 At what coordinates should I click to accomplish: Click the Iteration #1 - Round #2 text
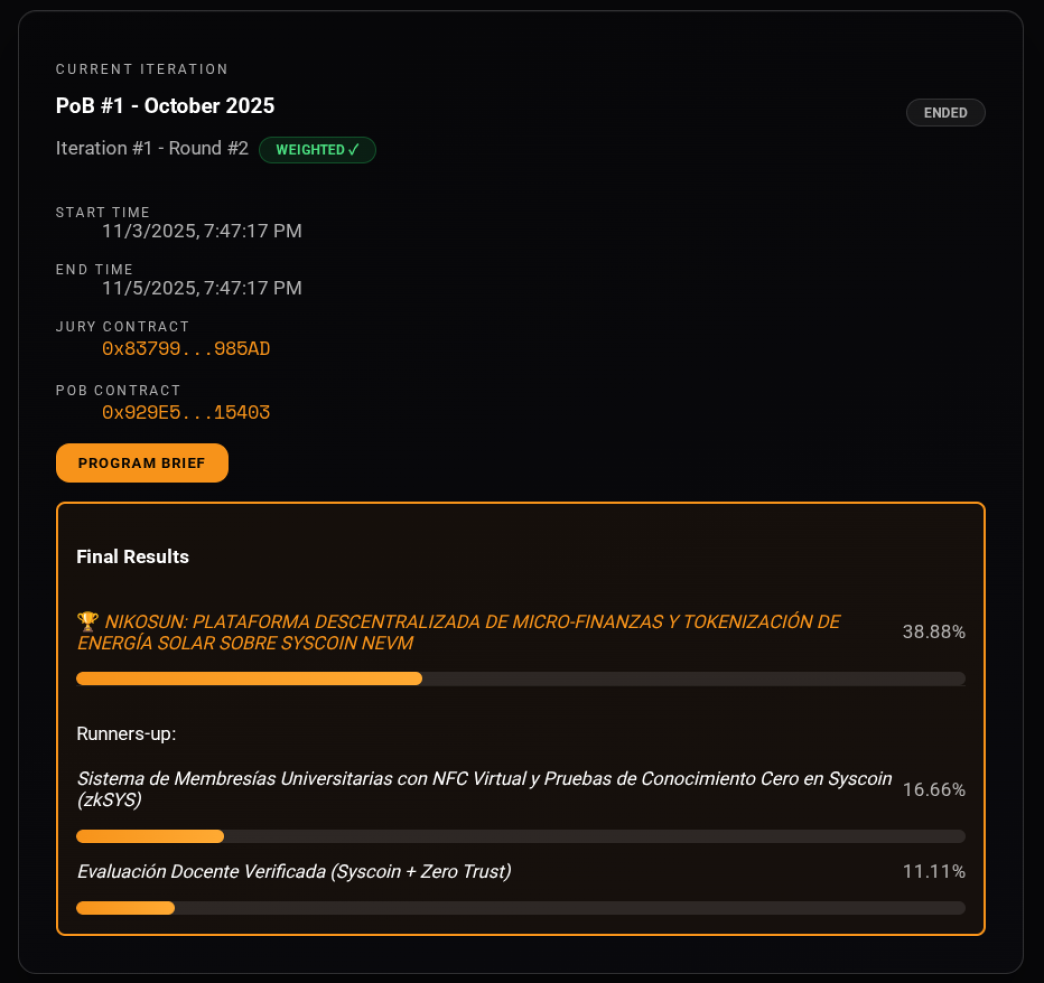152,149
